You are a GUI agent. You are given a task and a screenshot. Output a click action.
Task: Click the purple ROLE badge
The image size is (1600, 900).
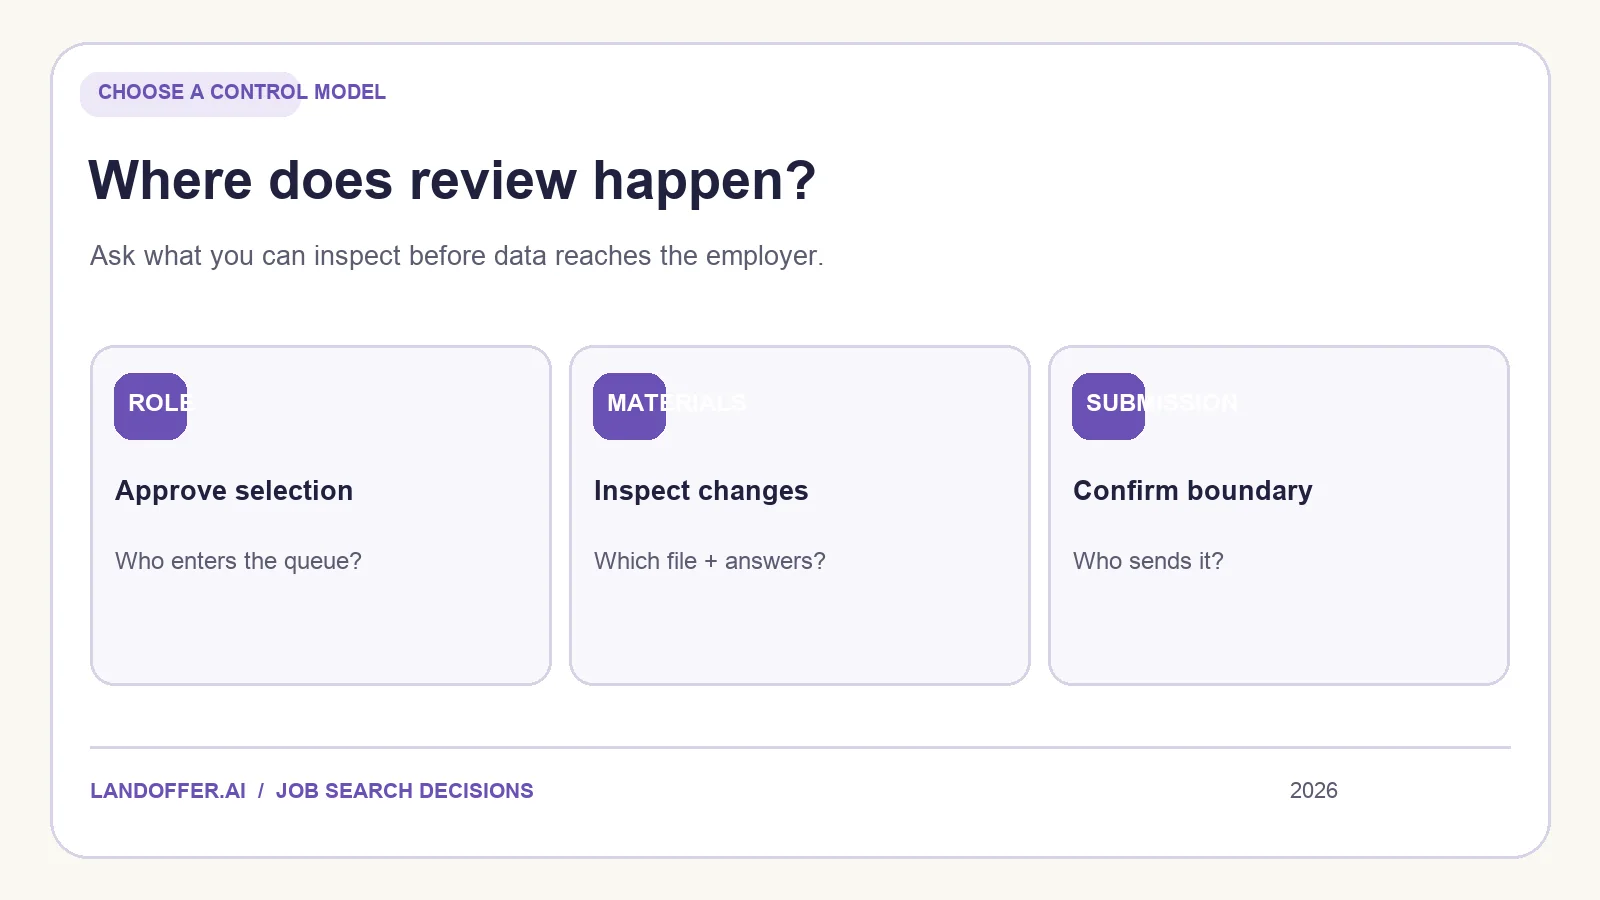151,406
